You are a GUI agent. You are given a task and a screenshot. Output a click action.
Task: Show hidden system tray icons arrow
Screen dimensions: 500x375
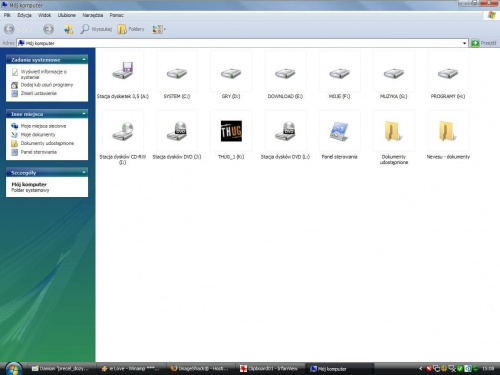[421, 369]
